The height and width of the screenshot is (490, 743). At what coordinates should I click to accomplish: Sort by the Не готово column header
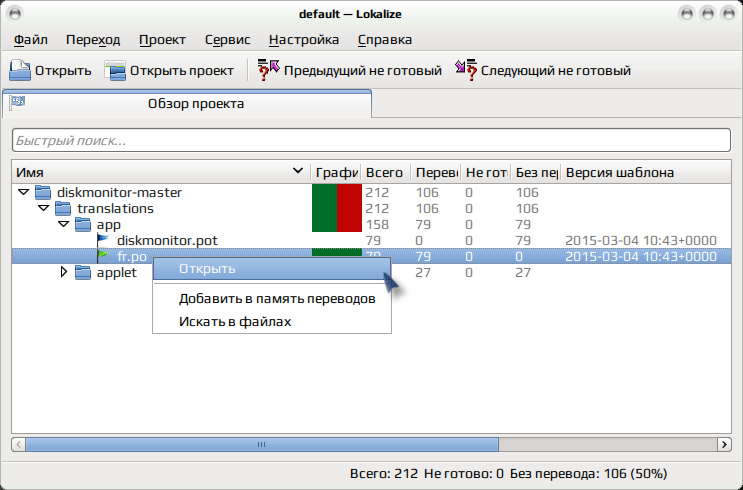[x=486, y=172]
